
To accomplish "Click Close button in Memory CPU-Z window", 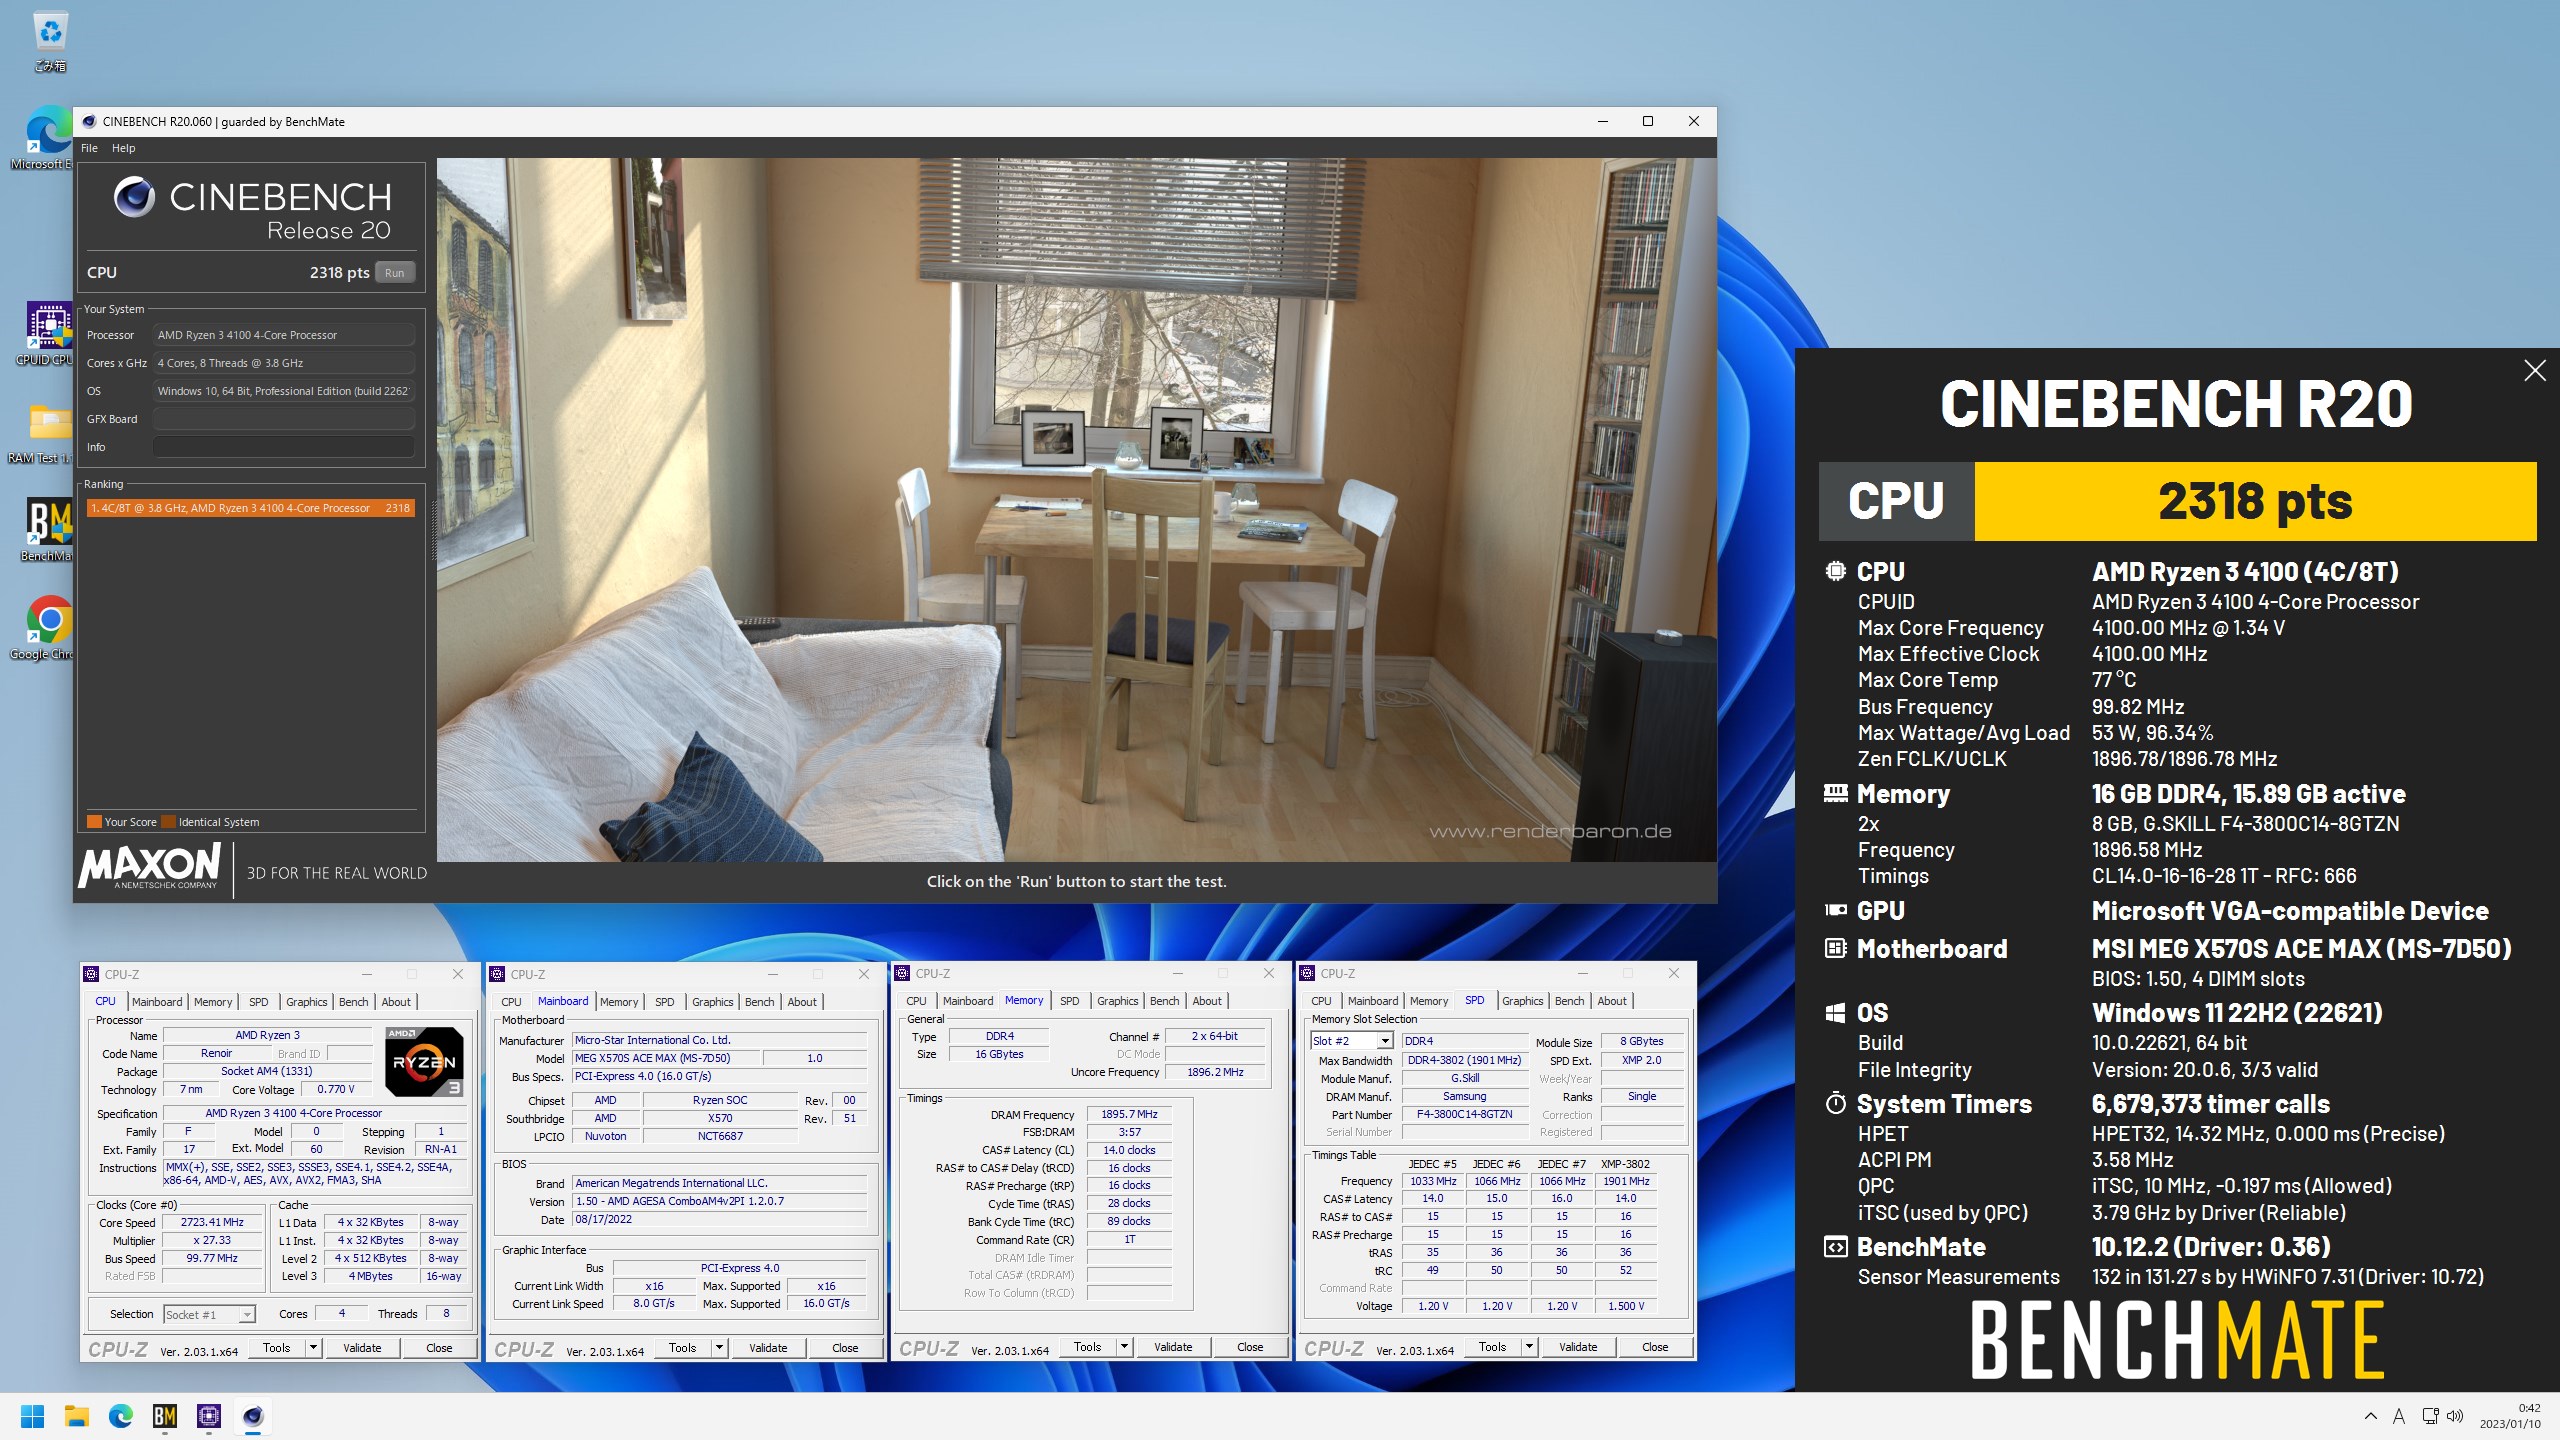I will tap(1250, 1347).
